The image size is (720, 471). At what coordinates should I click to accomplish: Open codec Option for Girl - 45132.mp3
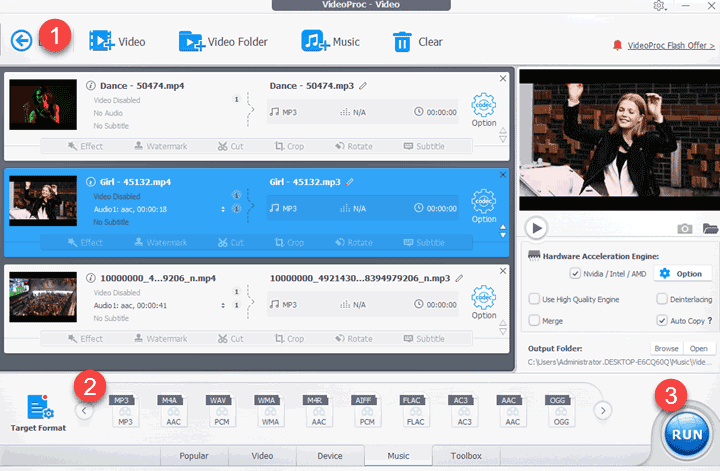(484, 207)
